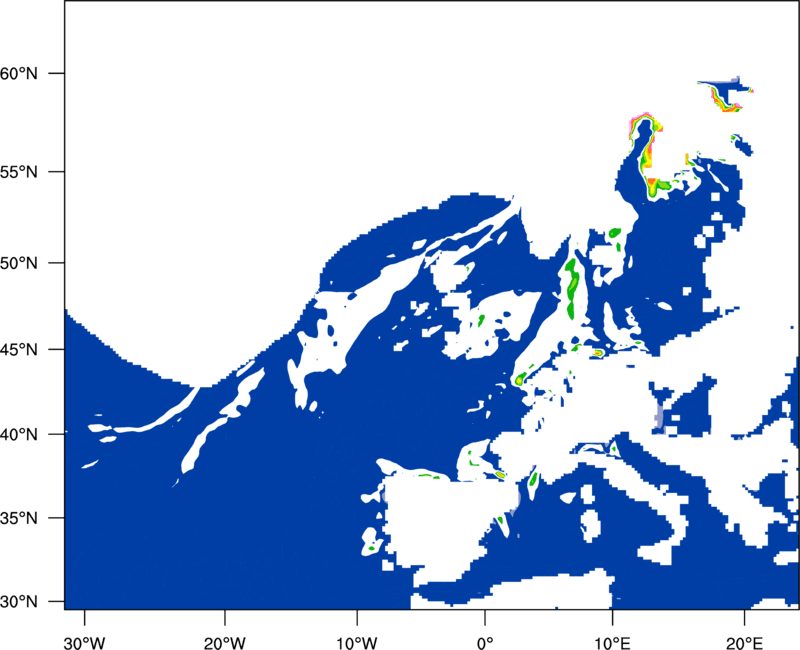
Task: Click the 55°N latitude label
Action: (x=19, y=172)
